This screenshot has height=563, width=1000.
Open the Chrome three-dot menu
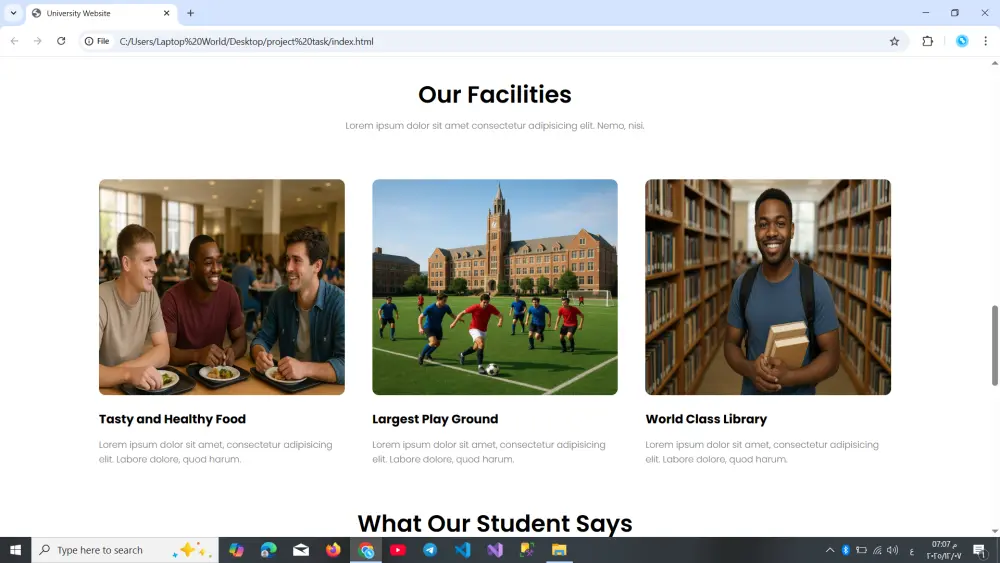[x=985, y=41]
